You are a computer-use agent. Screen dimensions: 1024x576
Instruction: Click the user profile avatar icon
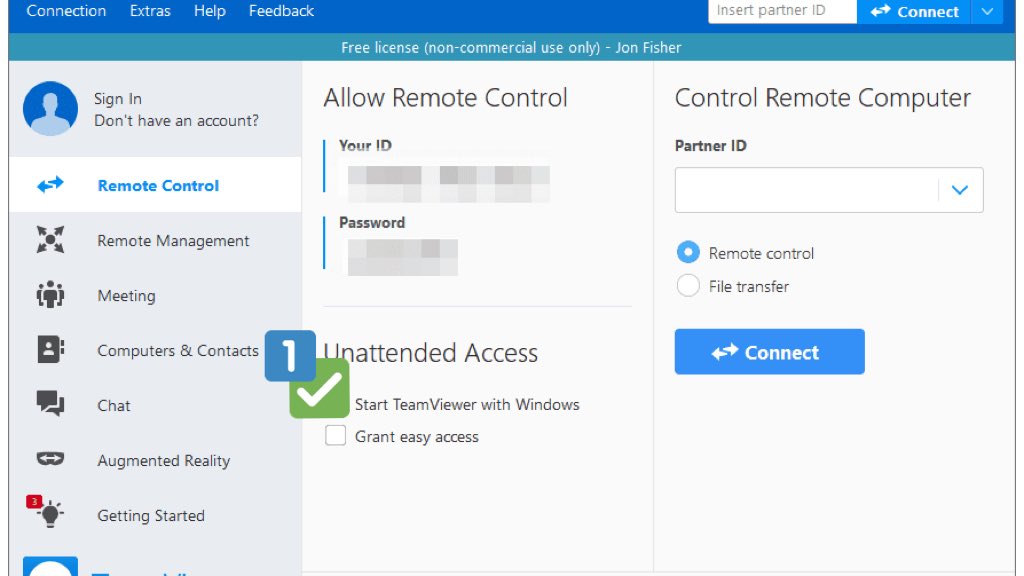[x=50, y=108]
